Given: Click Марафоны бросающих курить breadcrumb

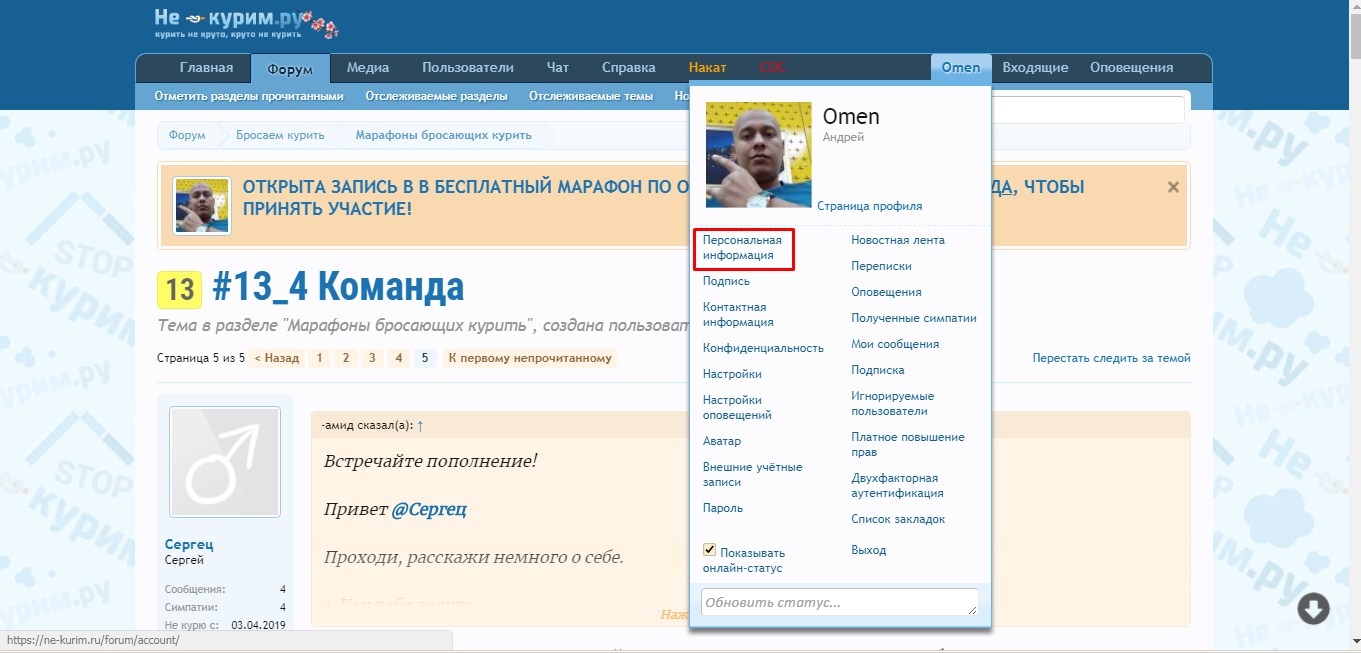Looking at the screenshot, I should [x=444, y=135].
